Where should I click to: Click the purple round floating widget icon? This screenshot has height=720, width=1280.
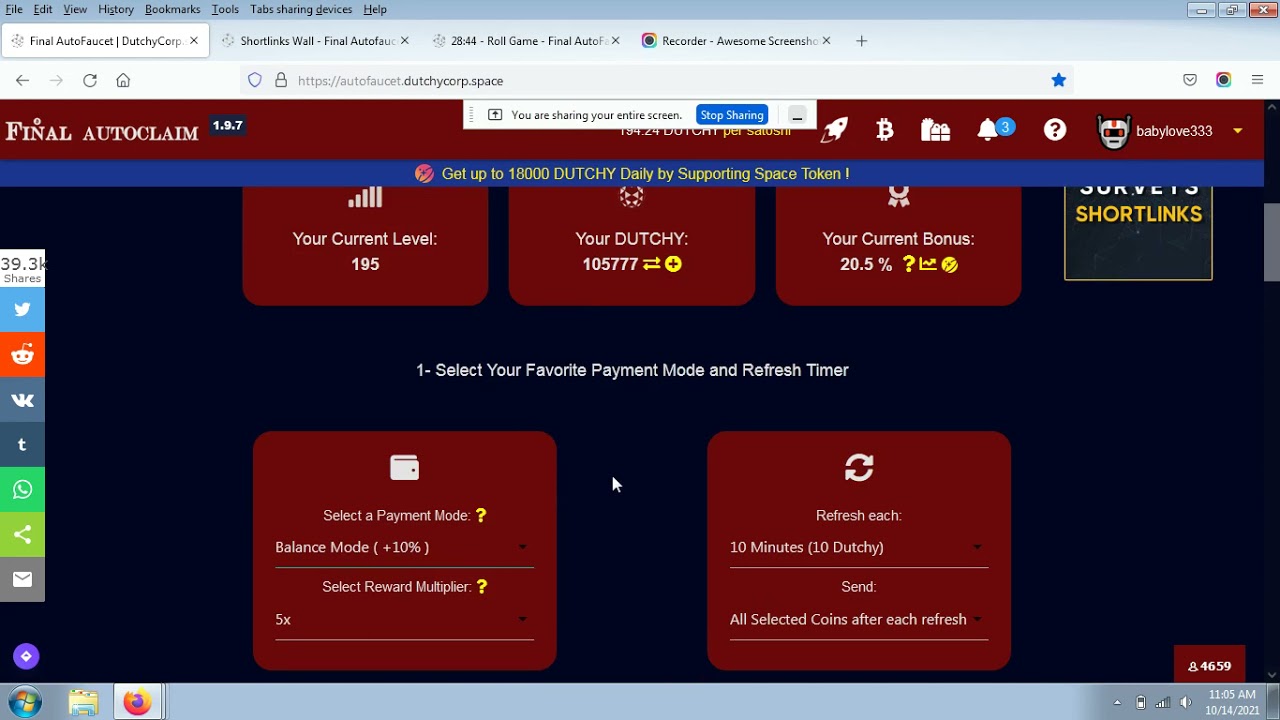(x=26, y=656)
